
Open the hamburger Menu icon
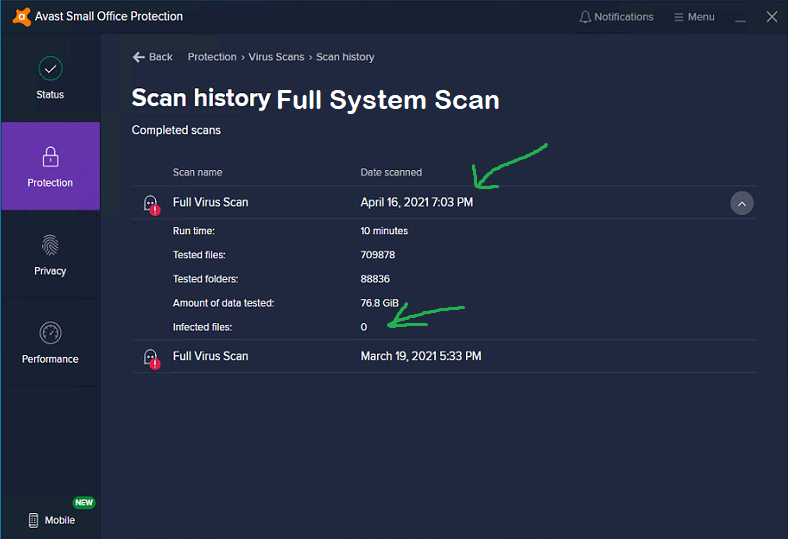coord(678,17)
